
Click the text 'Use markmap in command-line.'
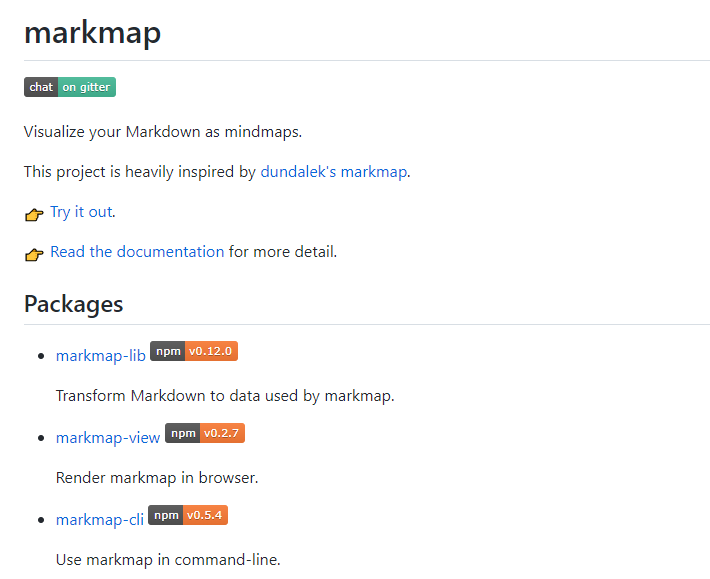point(168,560)
